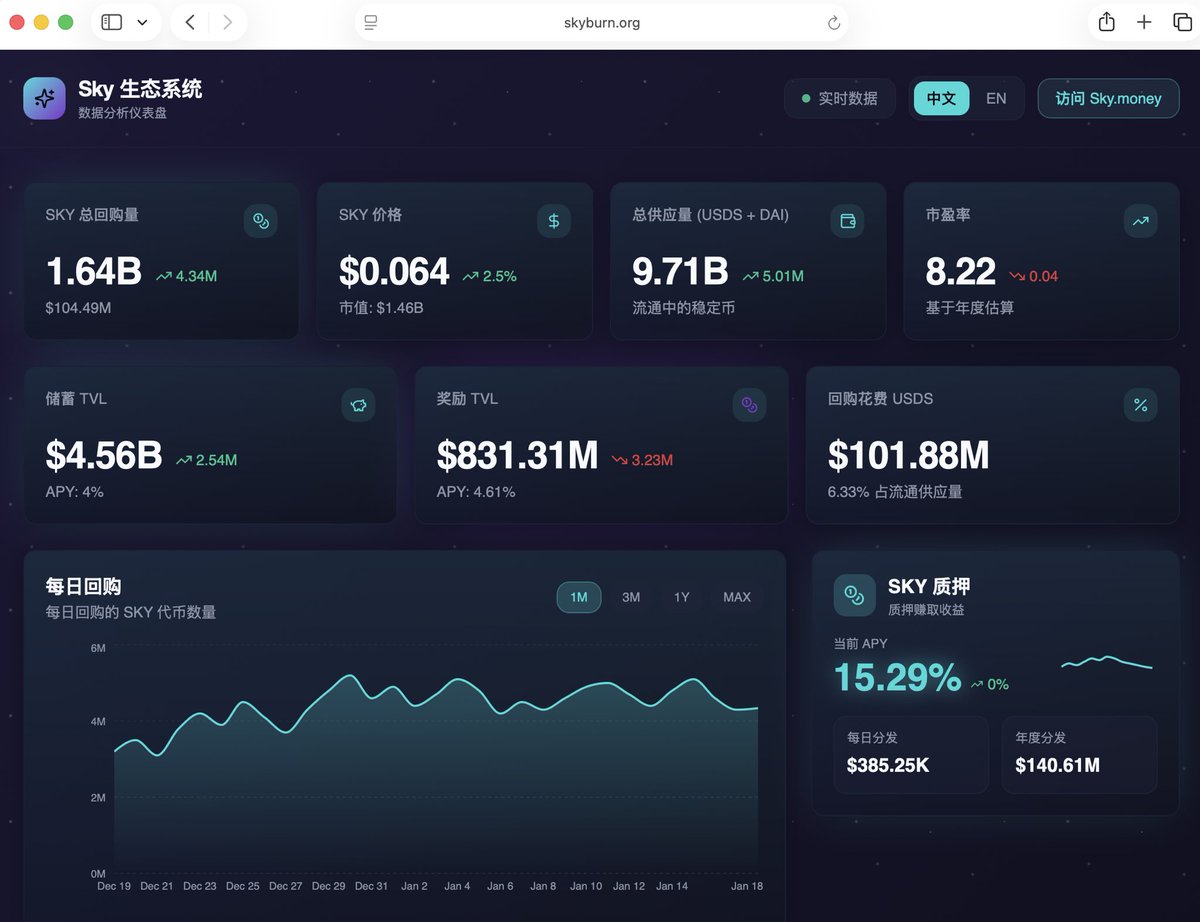Click the $104.49M text under total buyback
Viewport: 1200px width, 922px height.
[x=78, y=308]
